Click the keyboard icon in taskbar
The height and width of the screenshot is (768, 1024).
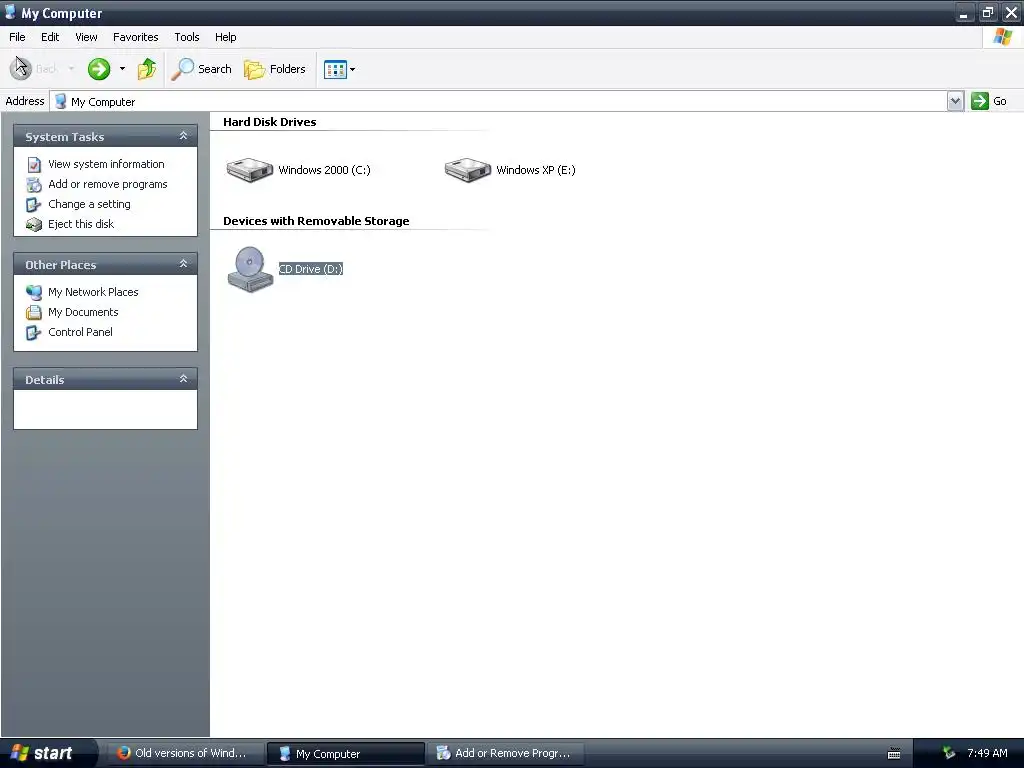tap(894, 754)
